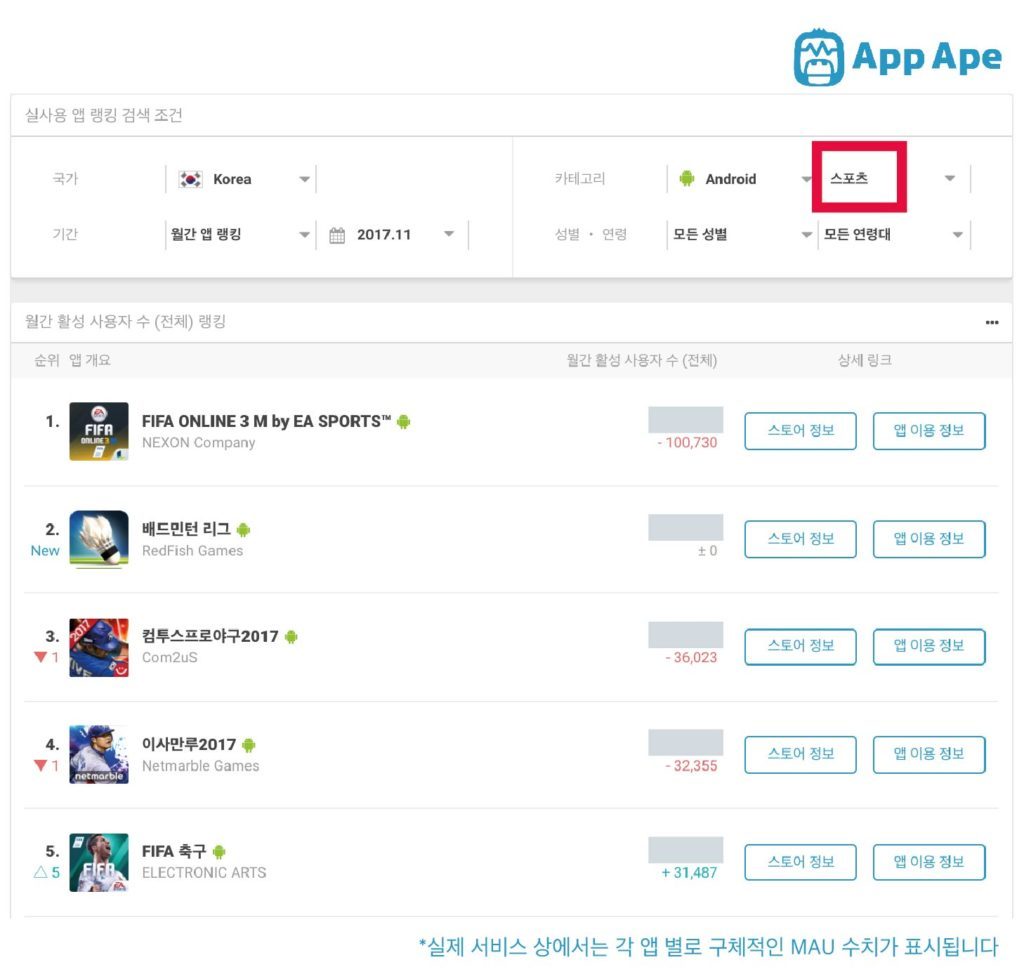Click the Android robot icon in category

(x=686, y=178)
